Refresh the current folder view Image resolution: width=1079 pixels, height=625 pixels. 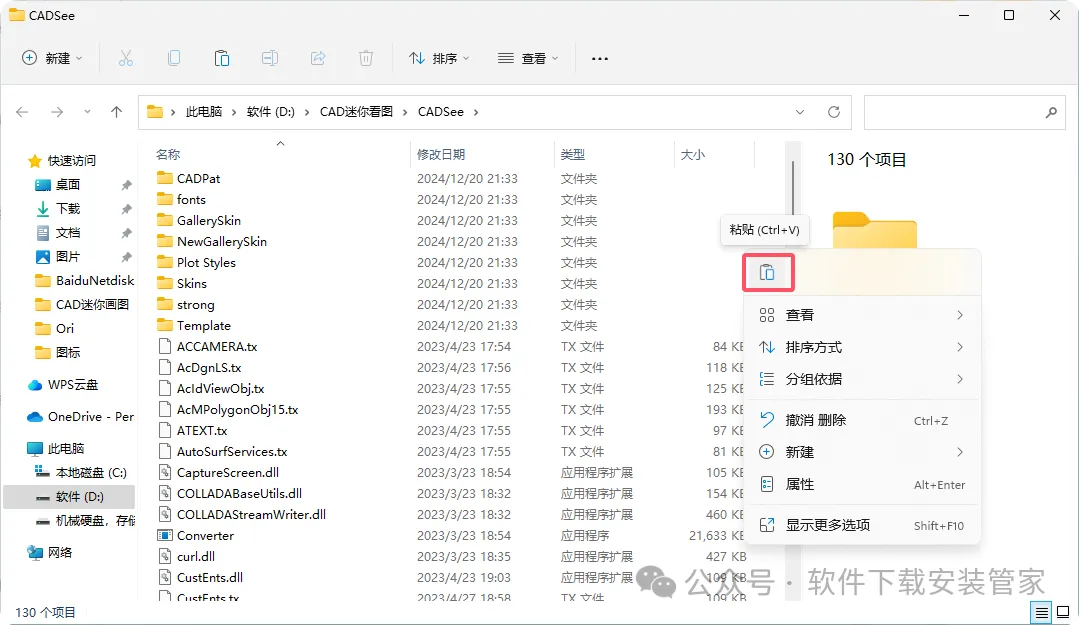(x=833, y=112)
